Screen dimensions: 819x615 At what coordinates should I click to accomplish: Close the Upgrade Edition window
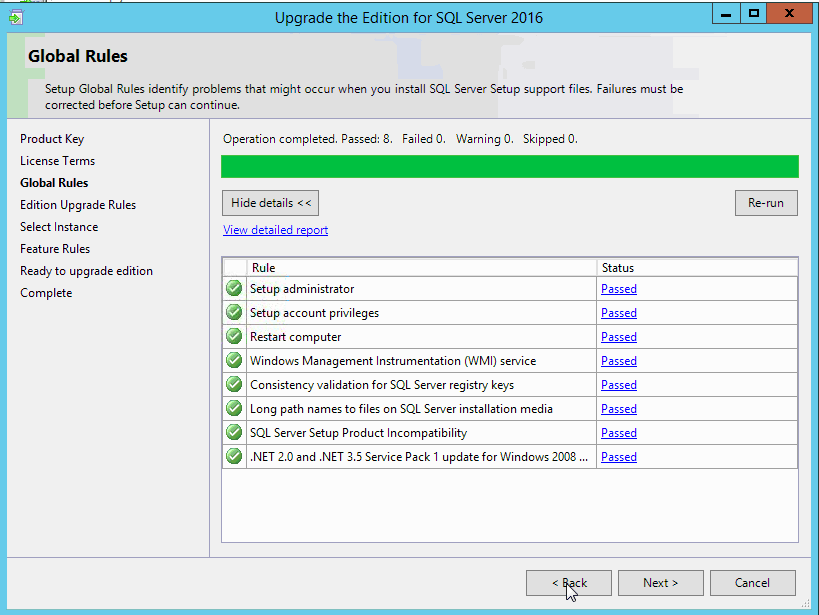[x=789, y=14]
